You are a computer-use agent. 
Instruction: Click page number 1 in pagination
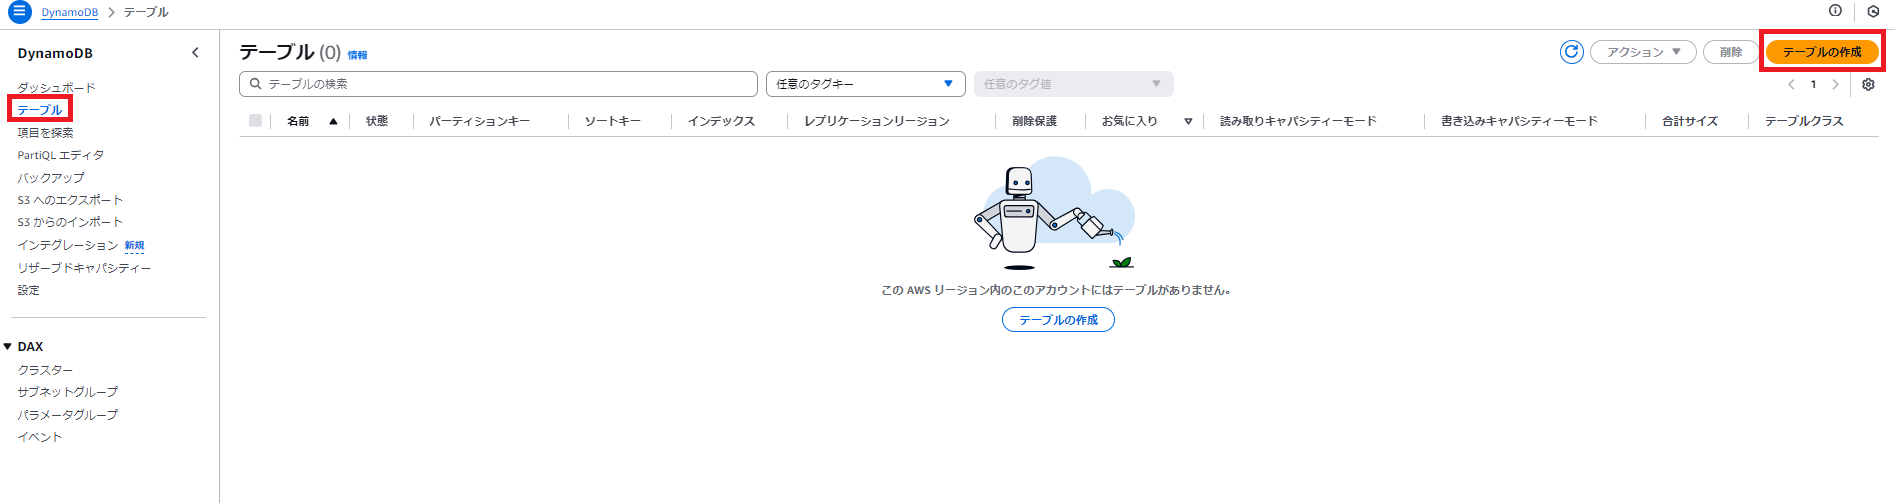(x=1813, y=85)
